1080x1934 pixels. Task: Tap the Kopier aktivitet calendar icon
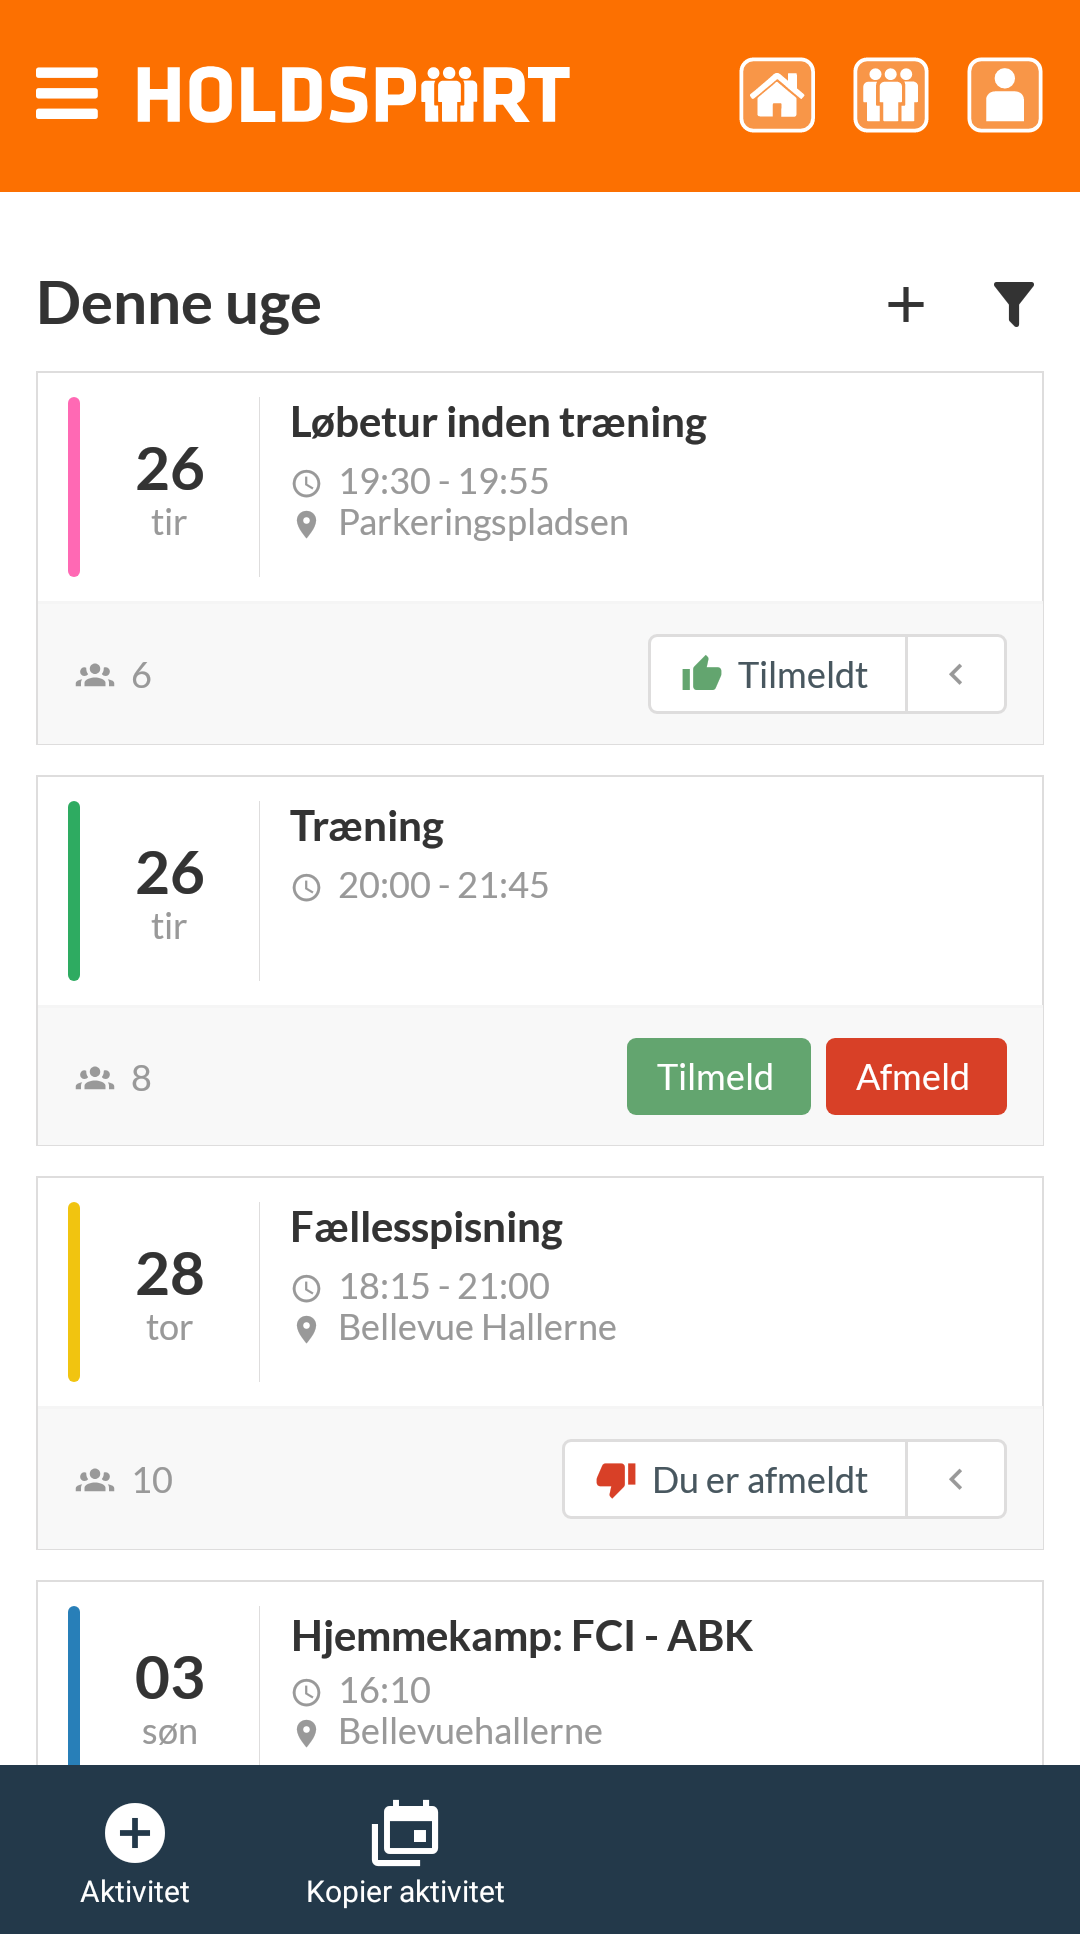[x=405, y=1833]
